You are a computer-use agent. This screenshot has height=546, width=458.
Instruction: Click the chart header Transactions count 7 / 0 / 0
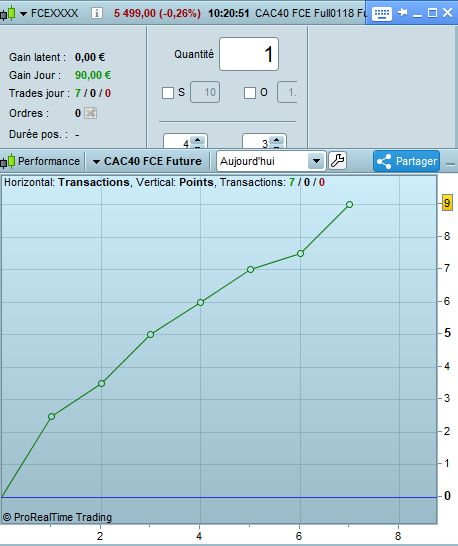[307, 182]
